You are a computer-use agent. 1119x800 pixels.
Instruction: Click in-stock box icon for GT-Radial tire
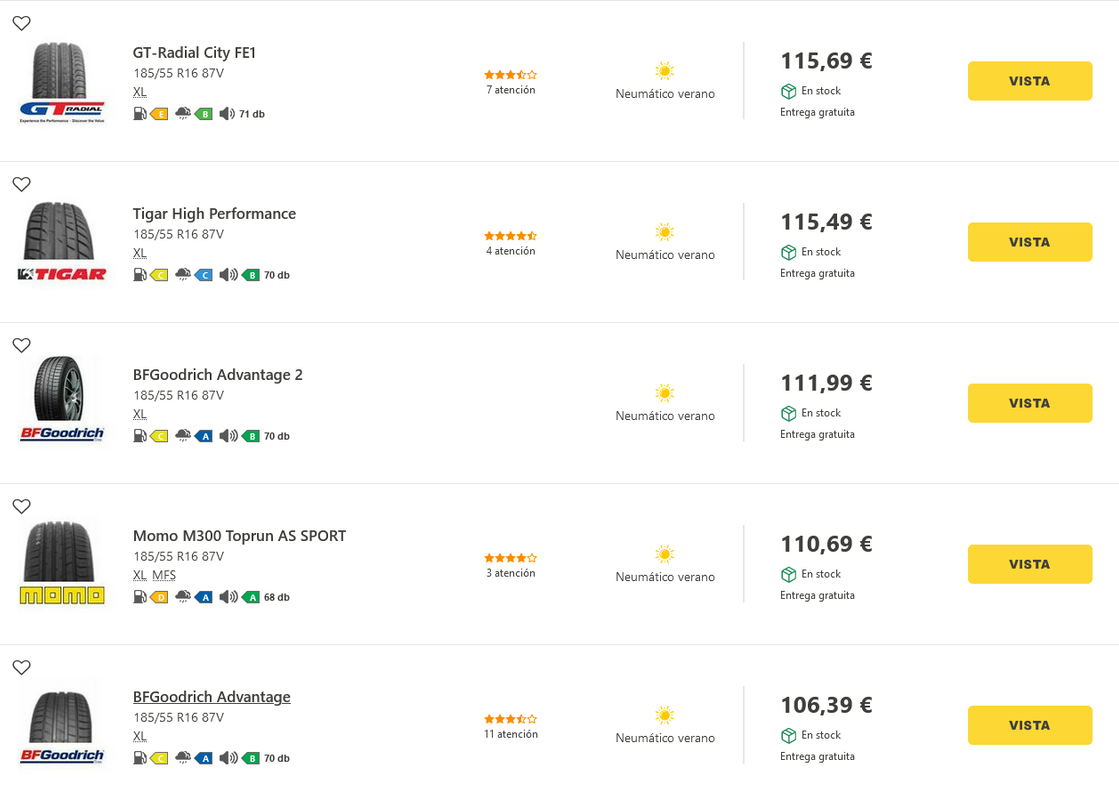point(789,91)
